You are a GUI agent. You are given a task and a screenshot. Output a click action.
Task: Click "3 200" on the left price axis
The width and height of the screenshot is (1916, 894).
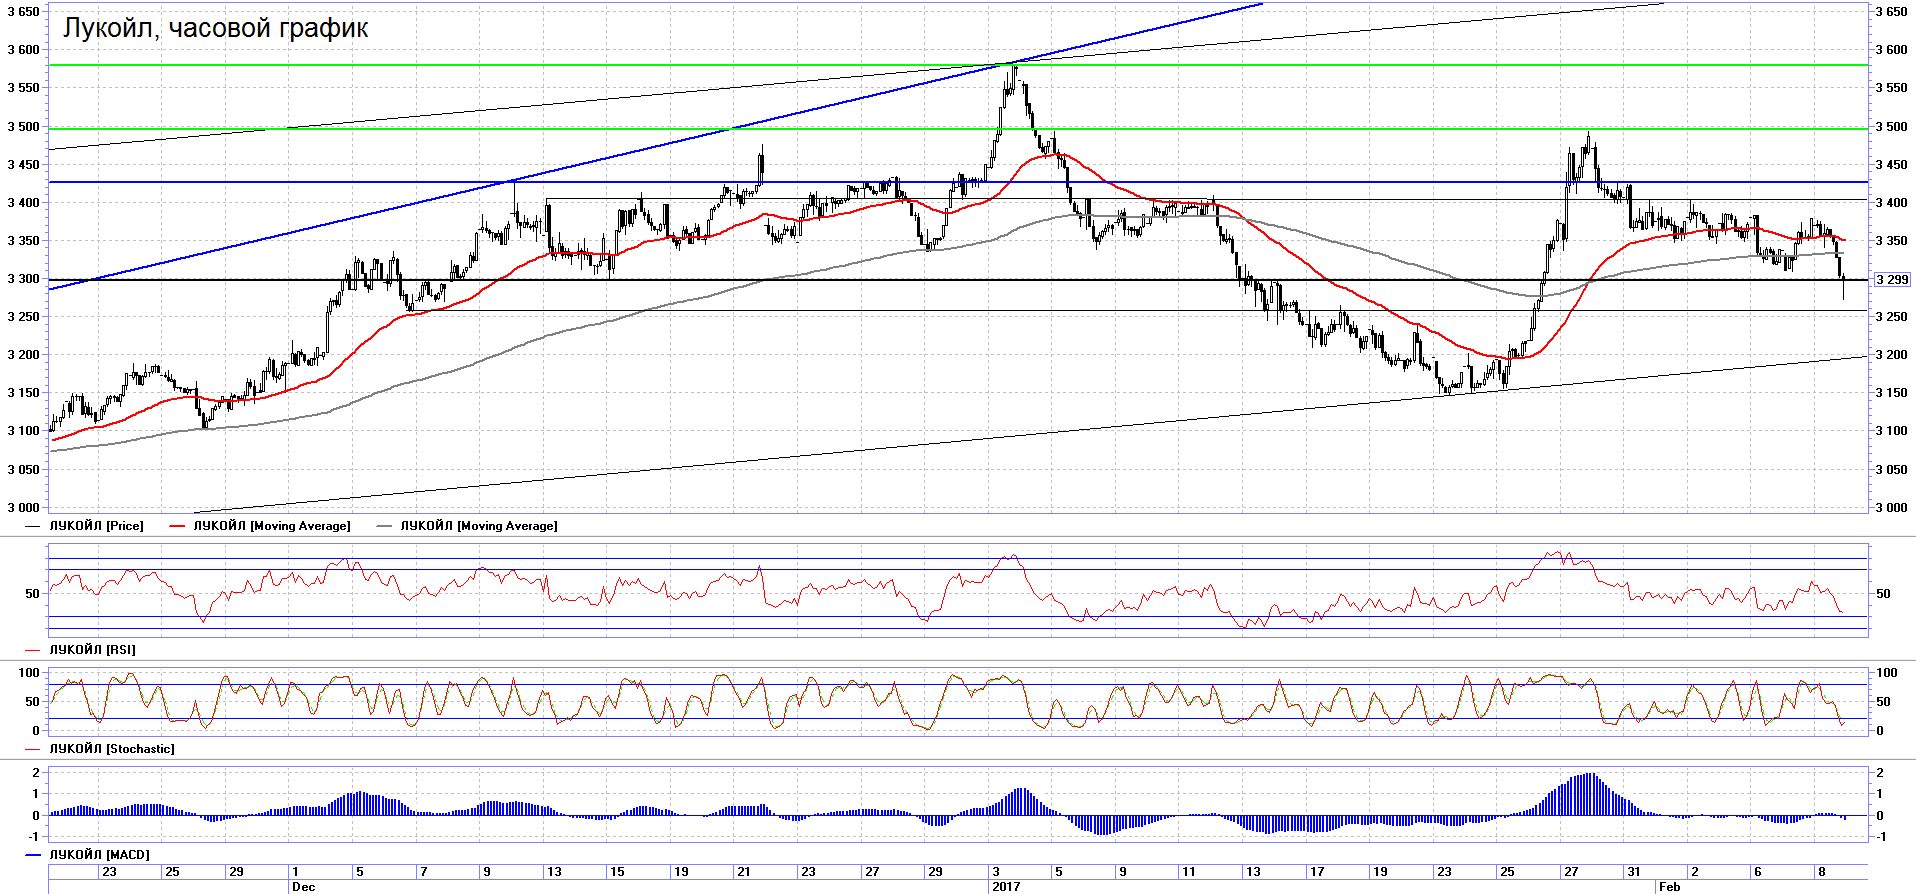click(x=23, y=355)
